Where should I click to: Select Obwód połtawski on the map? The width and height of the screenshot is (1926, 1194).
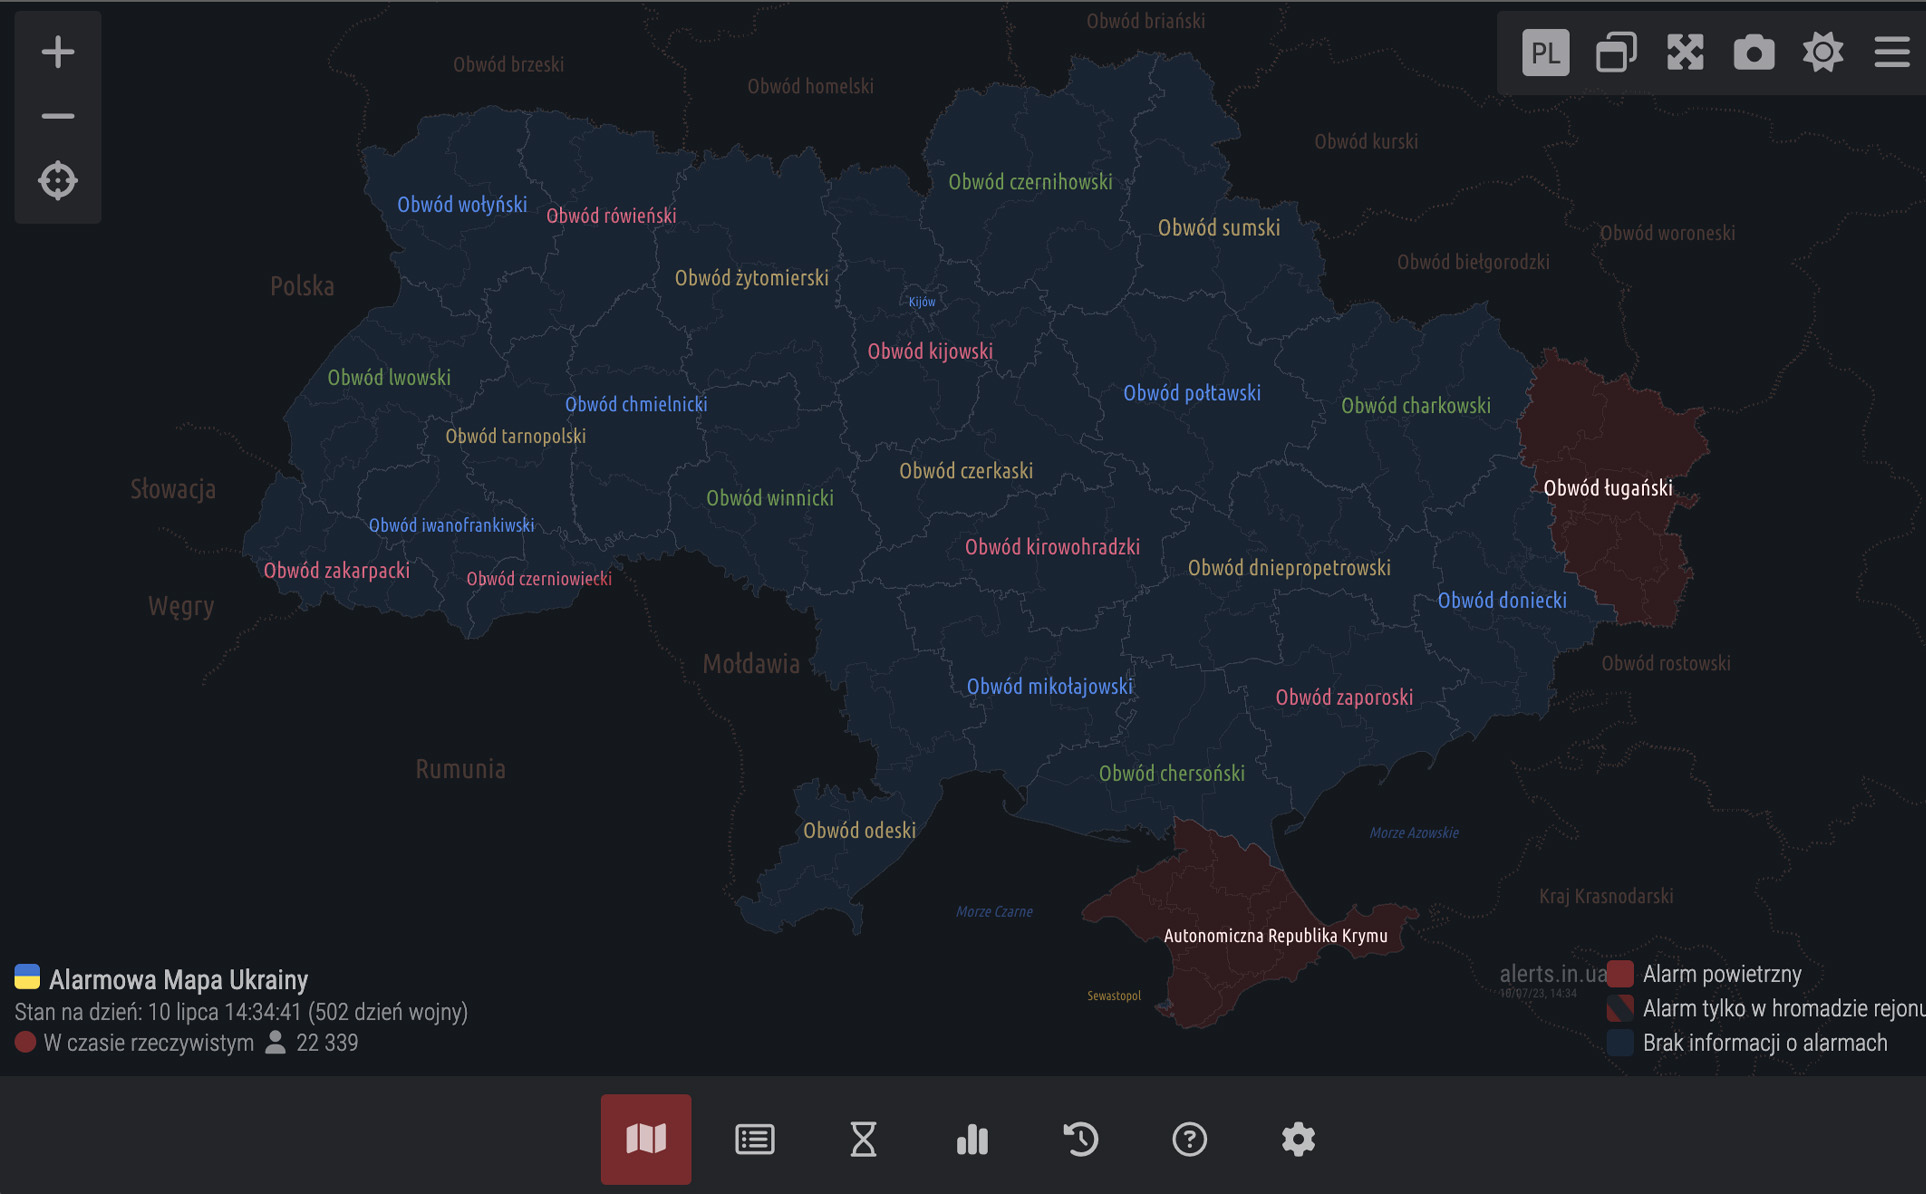1192,393
